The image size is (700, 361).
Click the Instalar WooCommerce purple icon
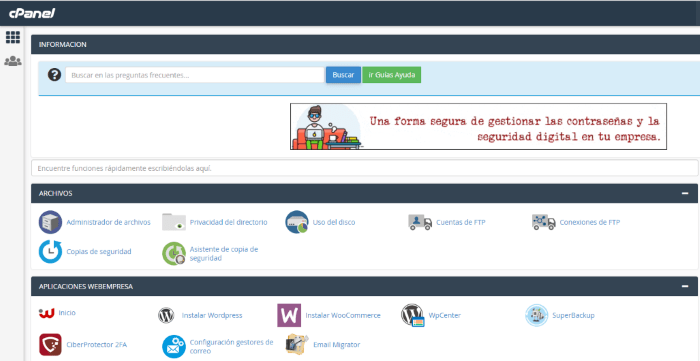tap(289, 315)
